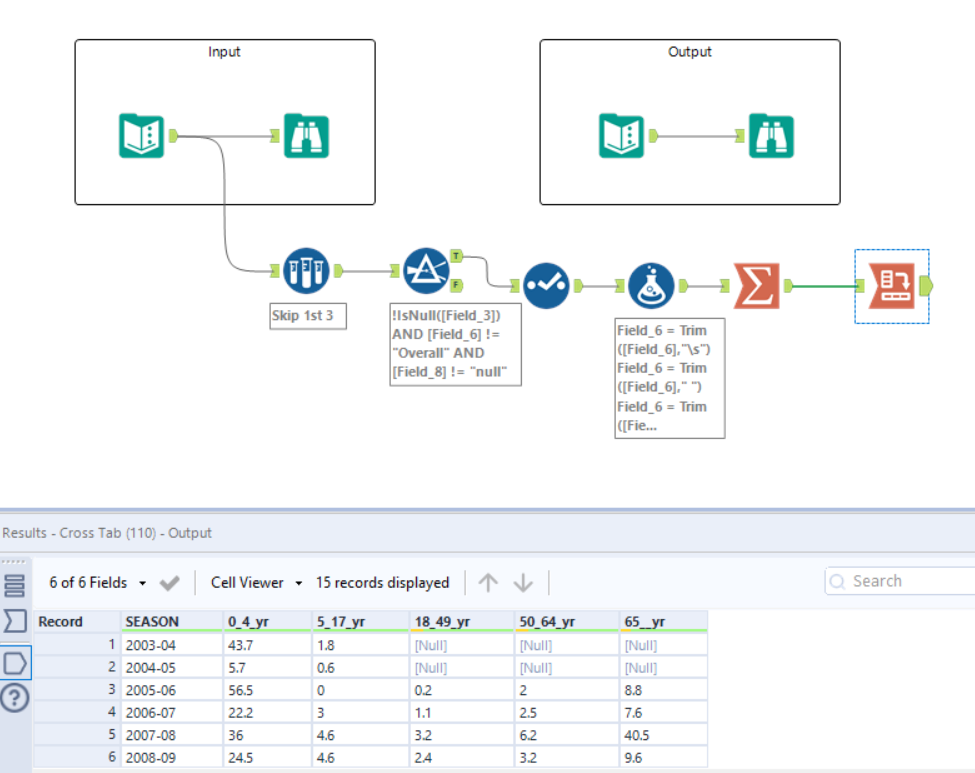
Task: Select the Filter tool with the IsNull expression
Action: (426, 271)
